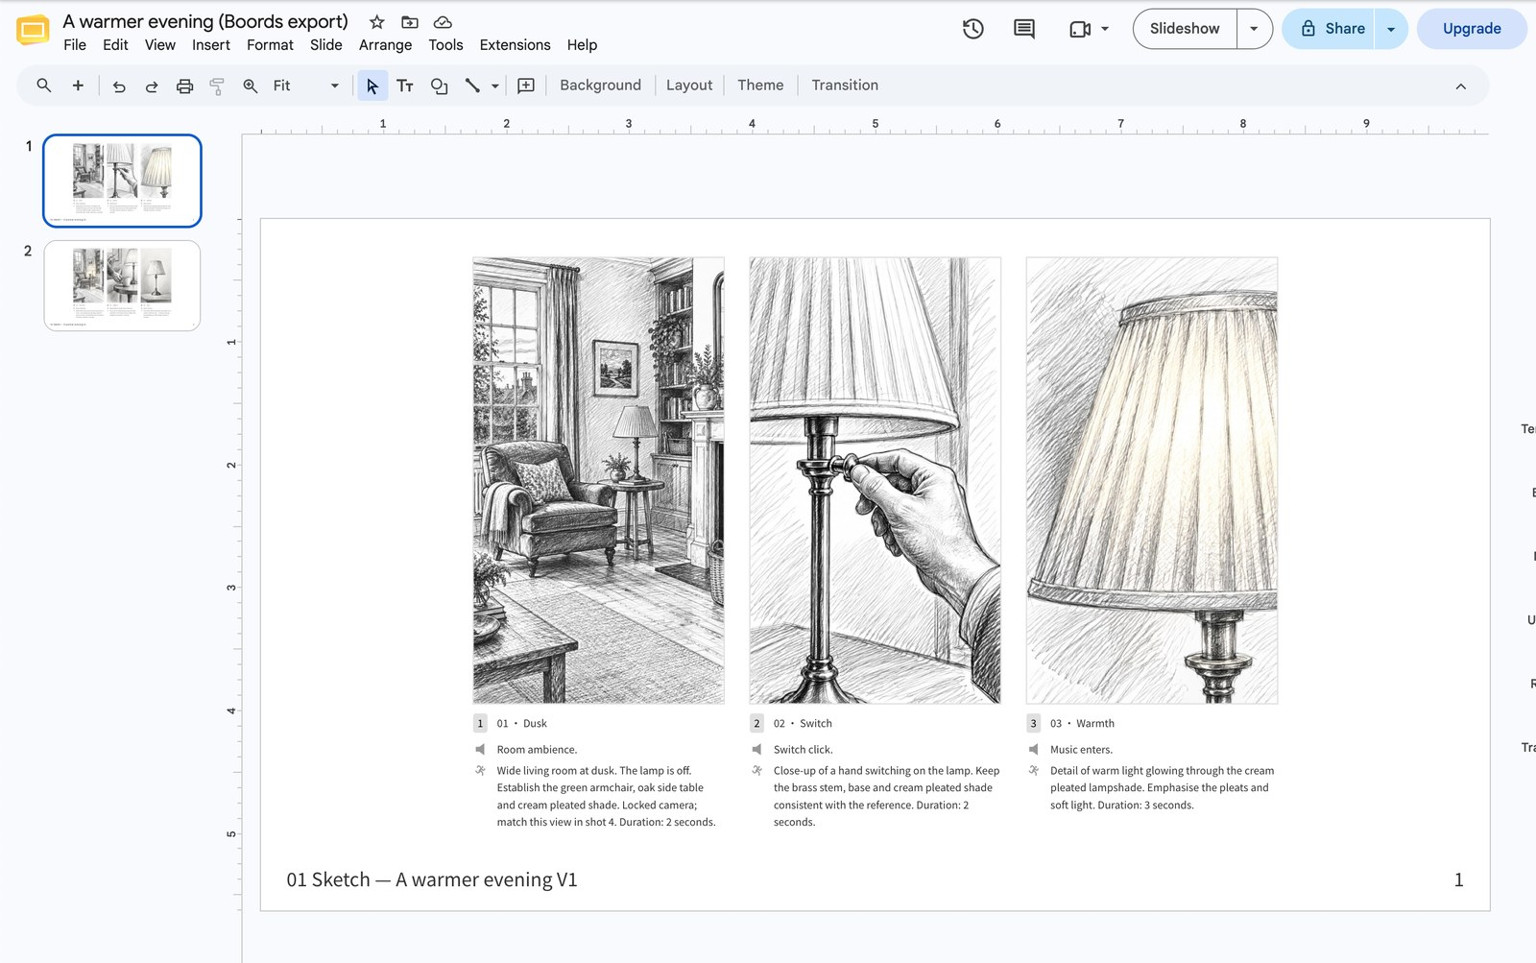Click the Share button
Viewport: 1536px width, 963px height.
tap(1329, 29)
